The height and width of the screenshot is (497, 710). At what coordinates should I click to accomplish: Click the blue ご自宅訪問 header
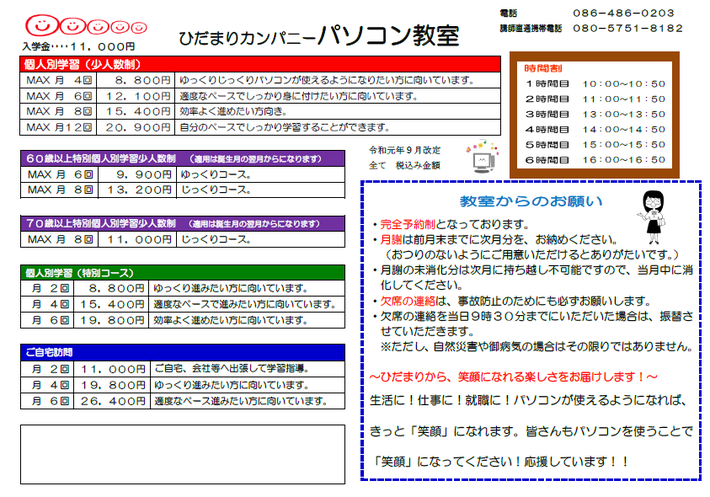tap(182, 352)
